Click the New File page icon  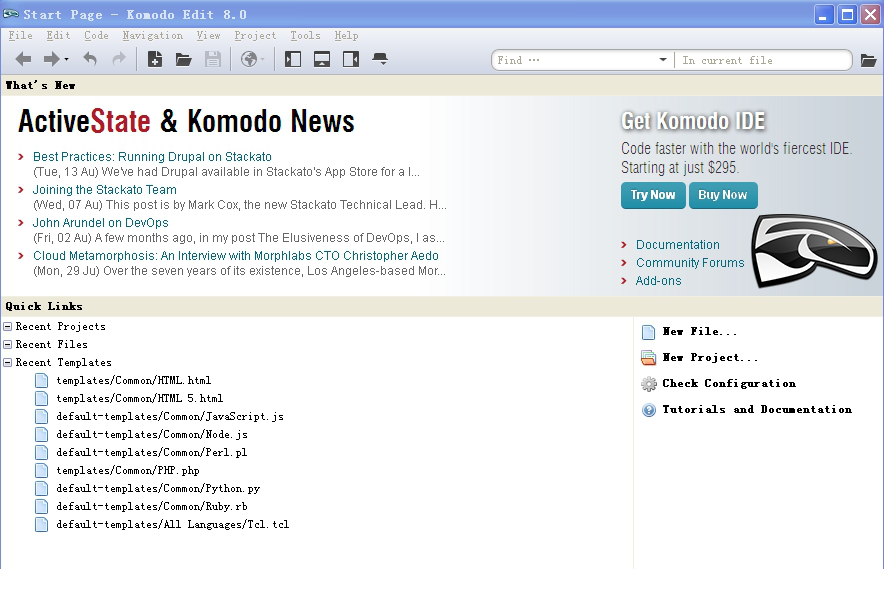point(648,332)
